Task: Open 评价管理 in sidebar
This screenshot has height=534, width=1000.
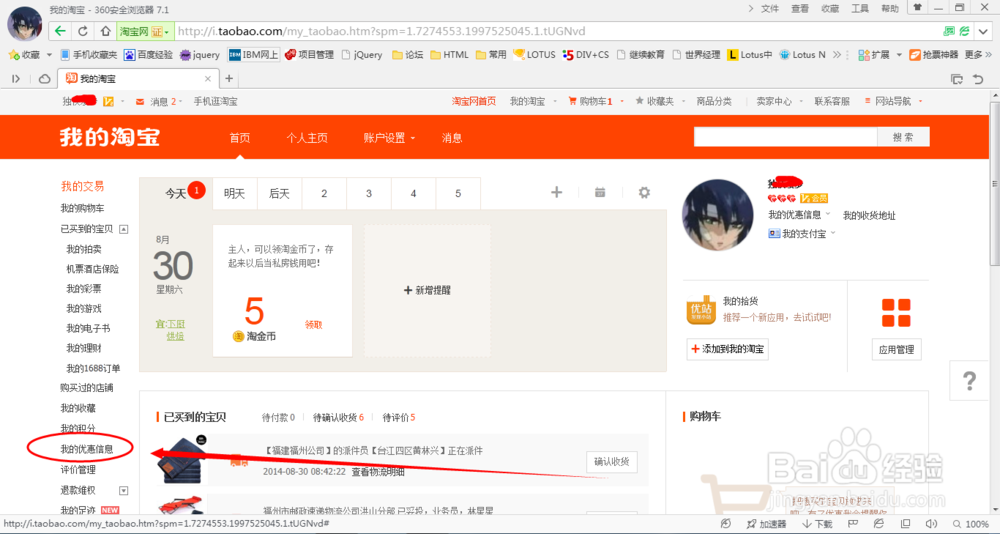Action: (78, 470)
